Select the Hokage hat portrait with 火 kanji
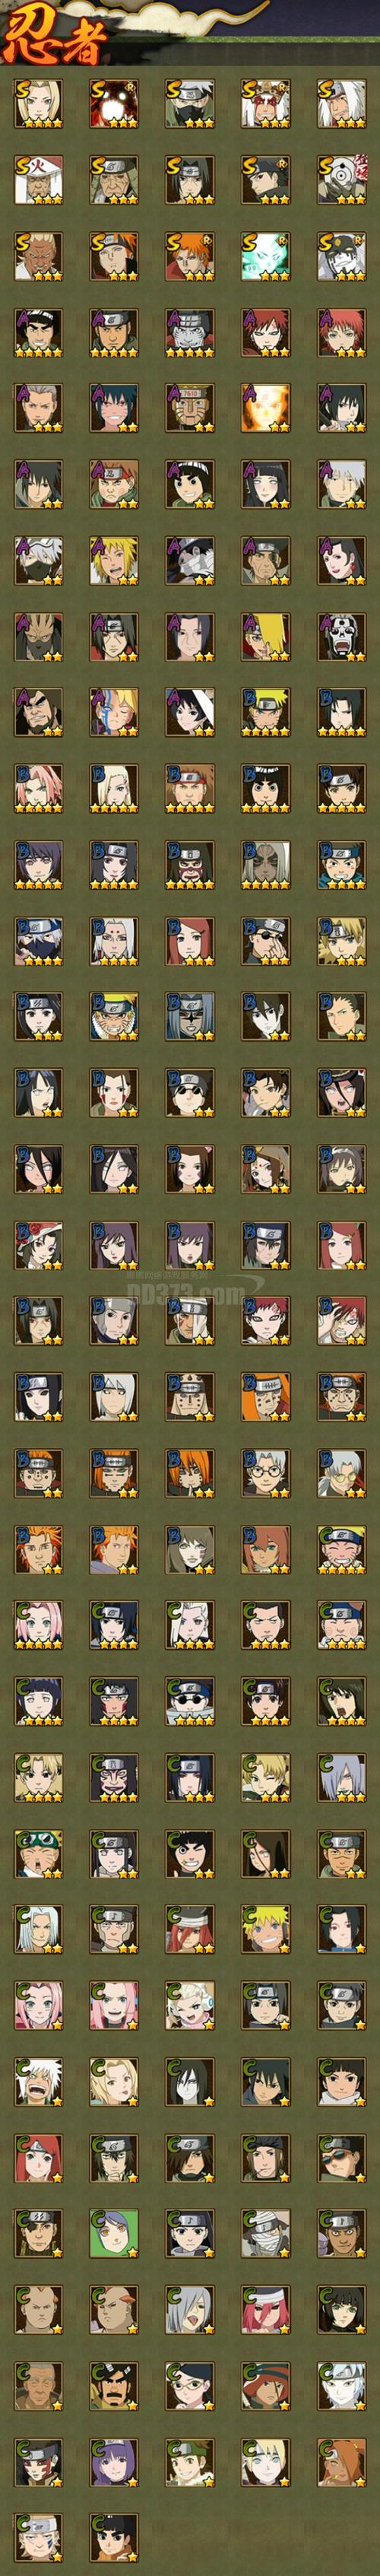Image resolution: width=380 pixels, height=2576 pixels. 38,180
